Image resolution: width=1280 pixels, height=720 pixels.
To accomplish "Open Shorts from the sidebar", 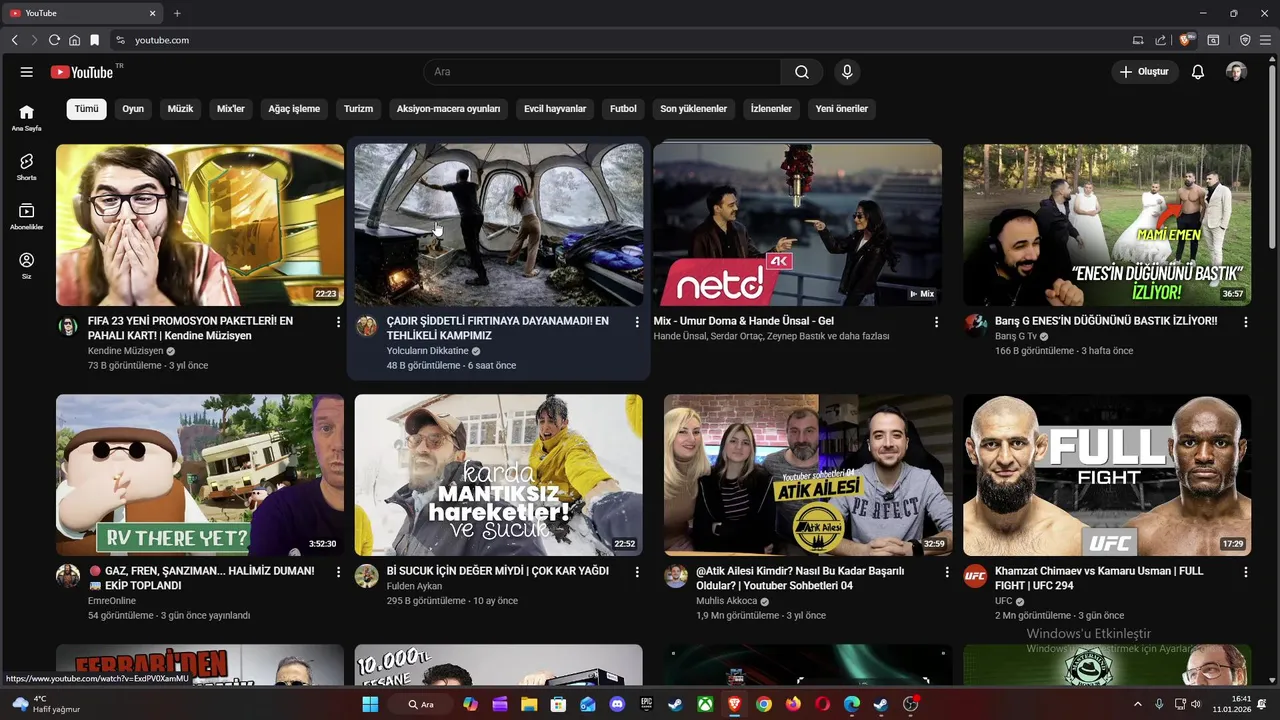I will (27, 167).
